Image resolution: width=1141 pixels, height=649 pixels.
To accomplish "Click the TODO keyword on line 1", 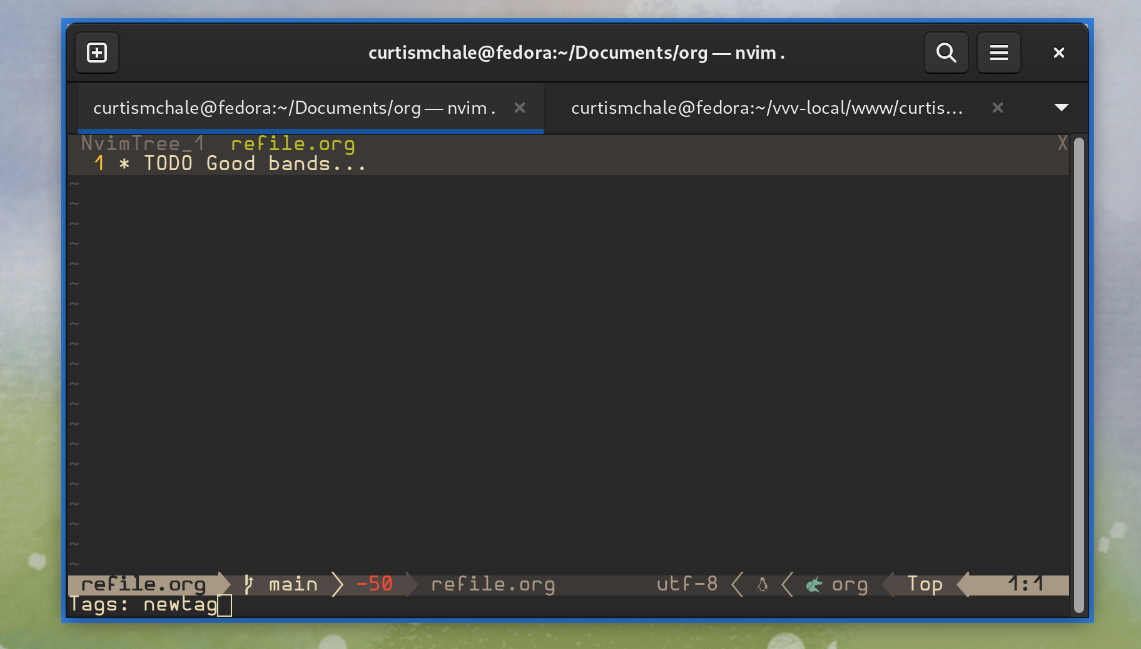I will [168, 164].
